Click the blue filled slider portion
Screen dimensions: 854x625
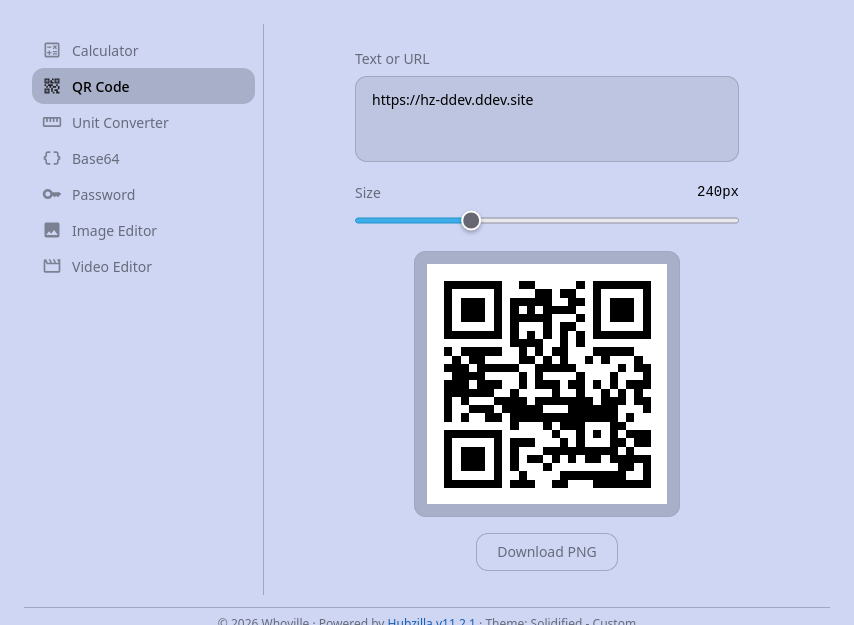408,220
